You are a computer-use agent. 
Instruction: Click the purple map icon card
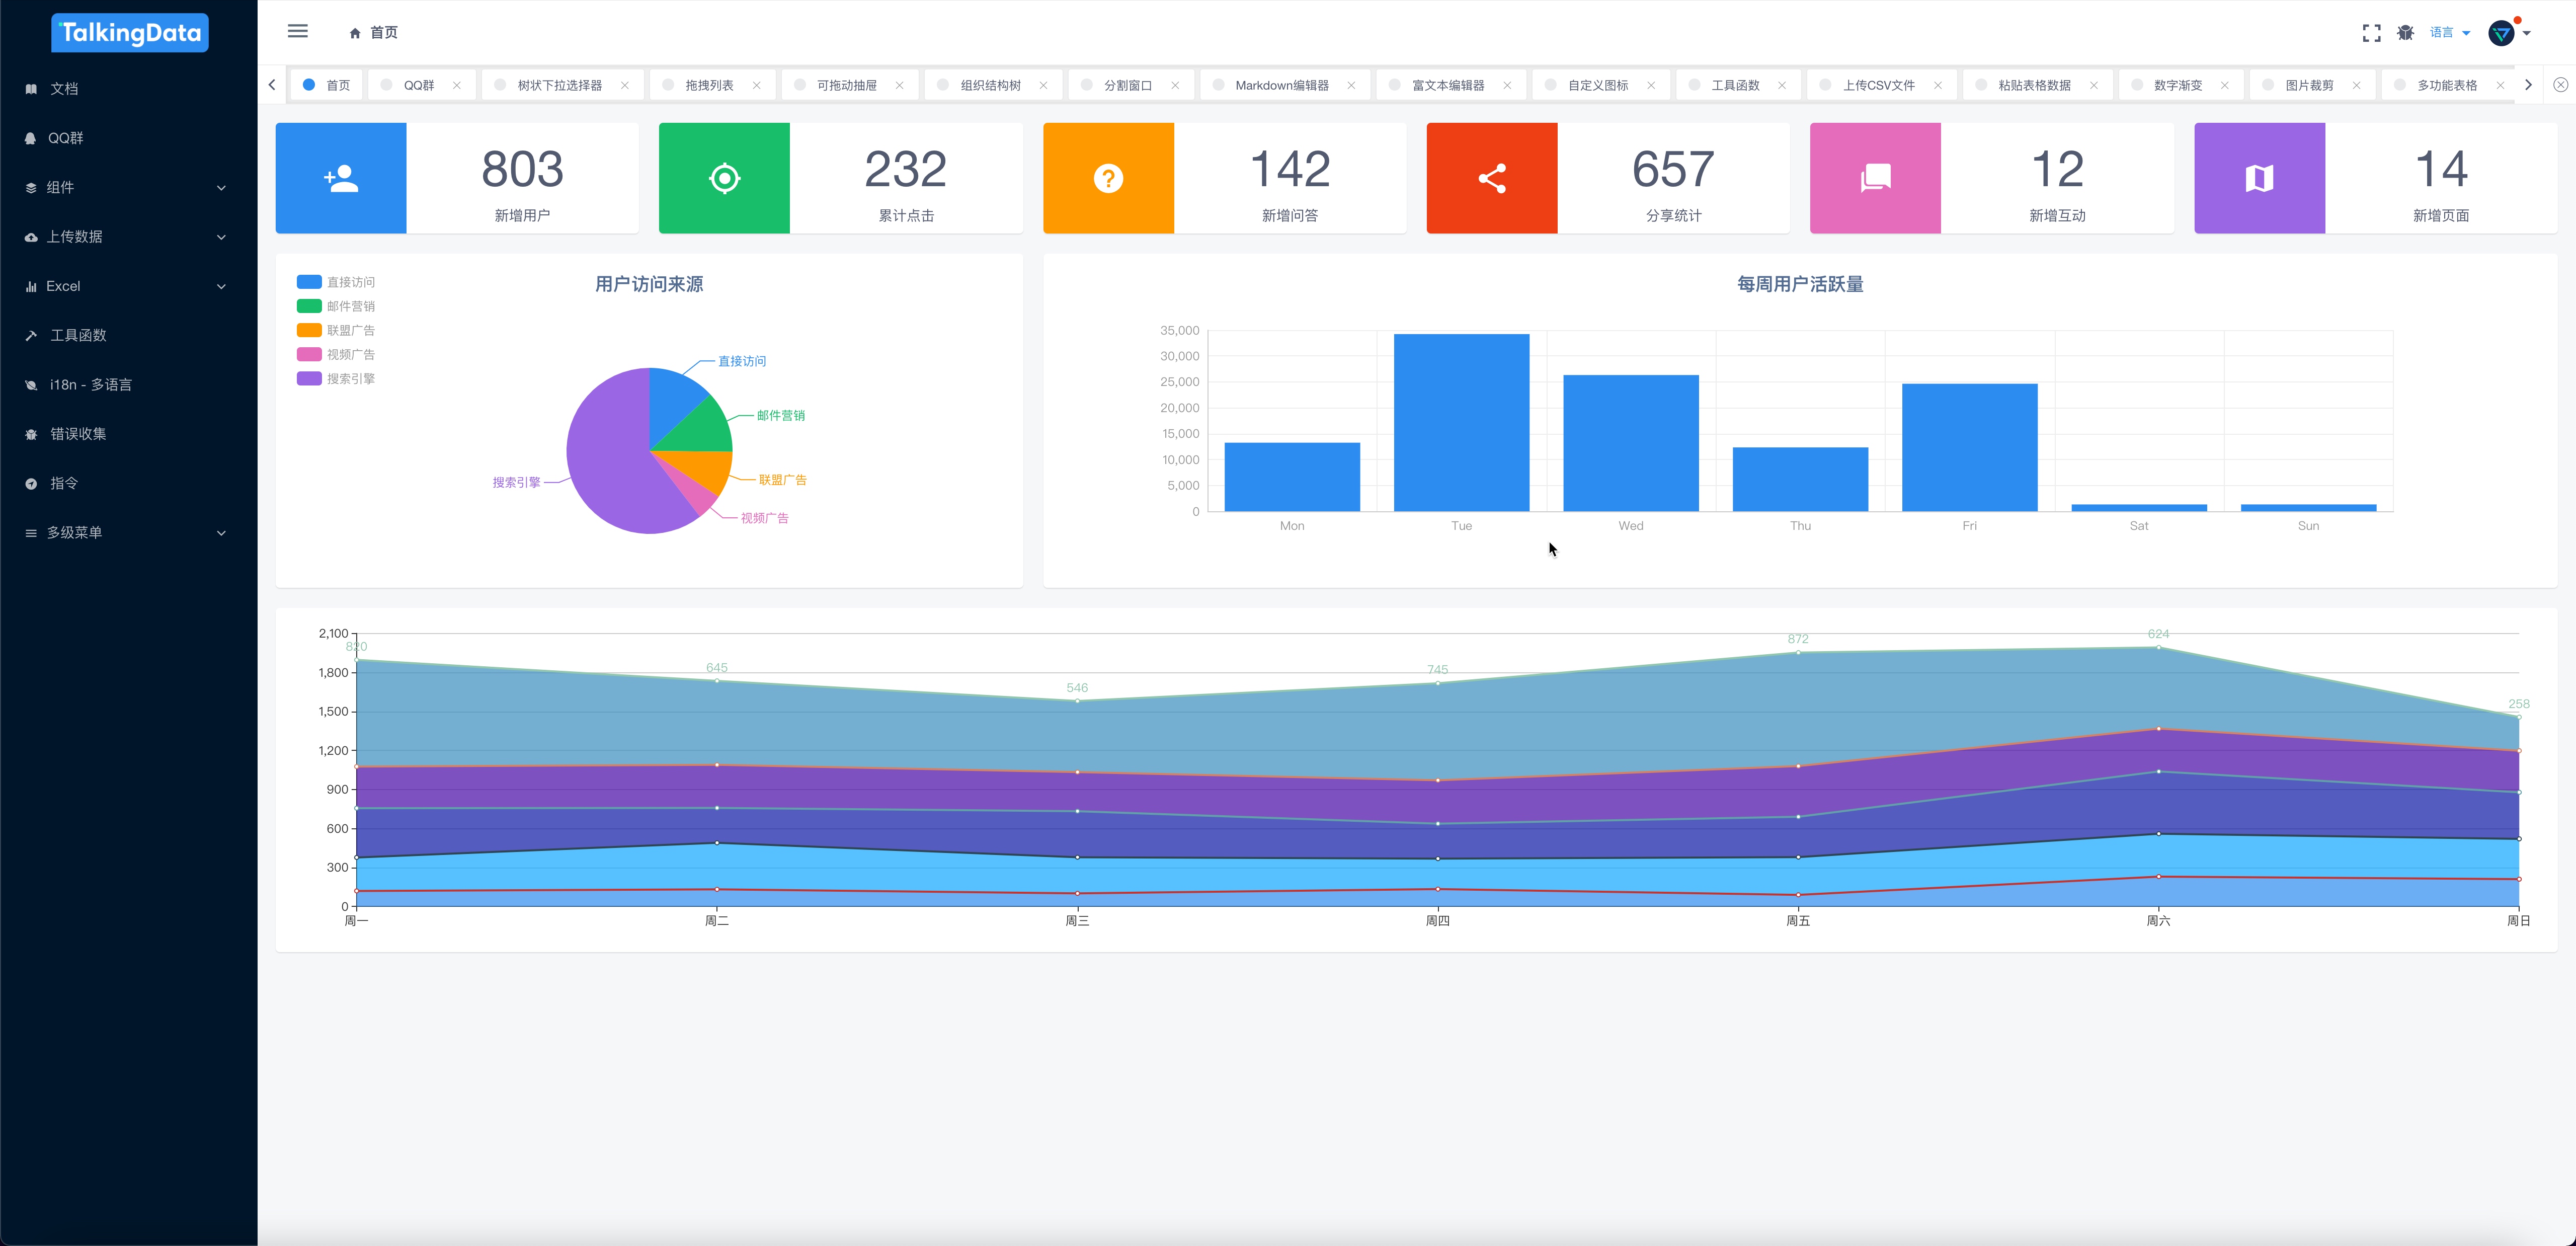pyautogui.click(x=2259, y=178)
